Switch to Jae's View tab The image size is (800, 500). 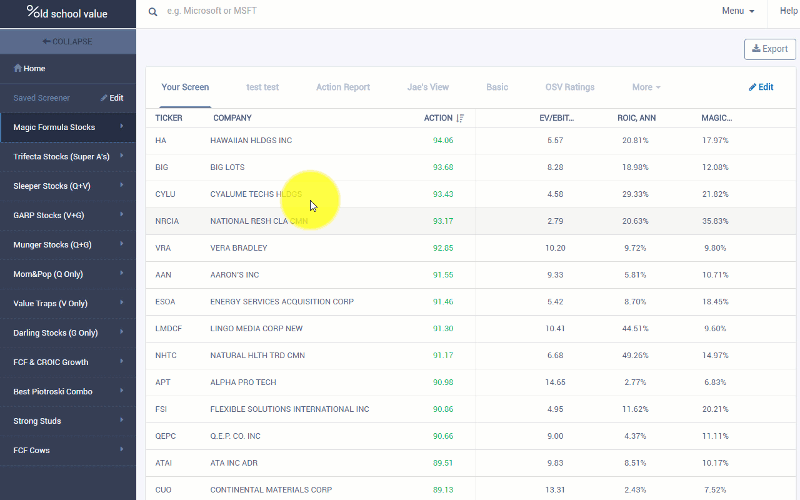[x=428, y=87]
